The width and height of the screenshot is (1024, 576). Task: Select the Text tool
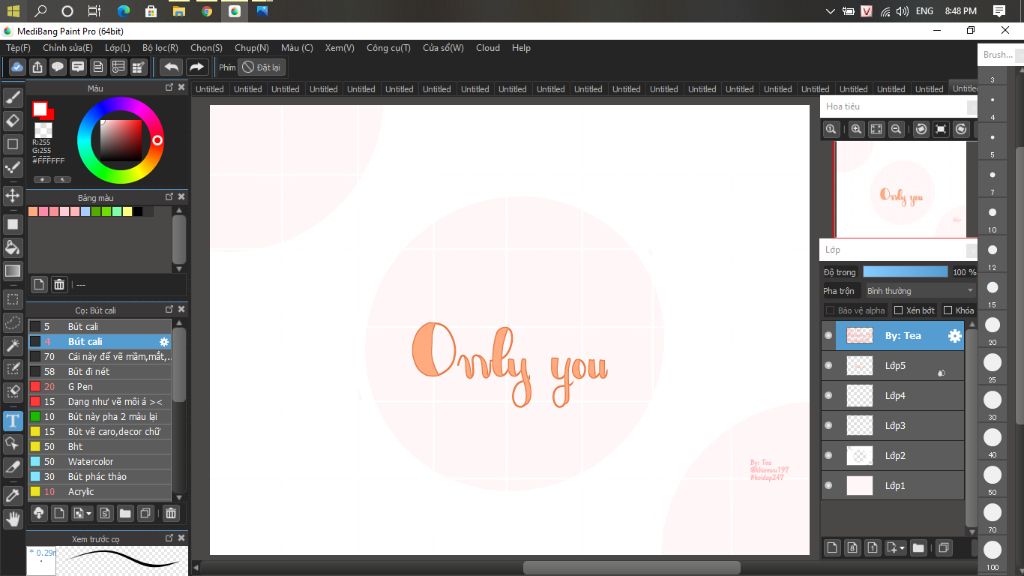(12, 421)
